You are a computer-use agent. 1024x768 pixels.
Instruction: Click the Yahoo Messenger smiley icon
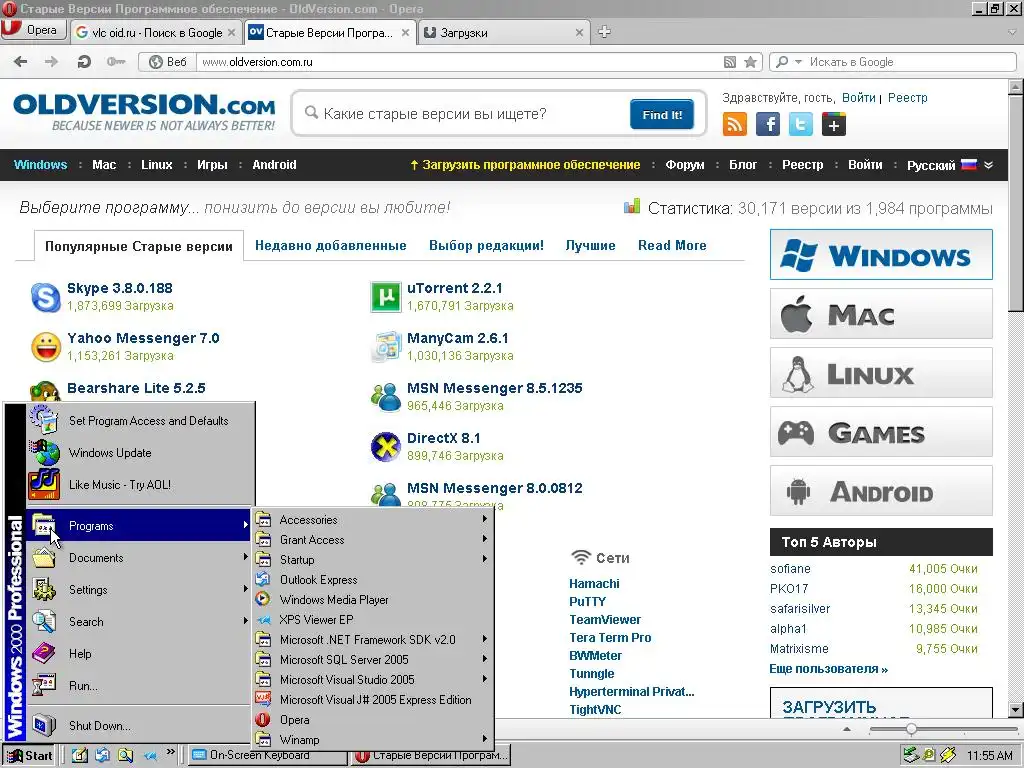pyautogui.click(x=46, y=347)
